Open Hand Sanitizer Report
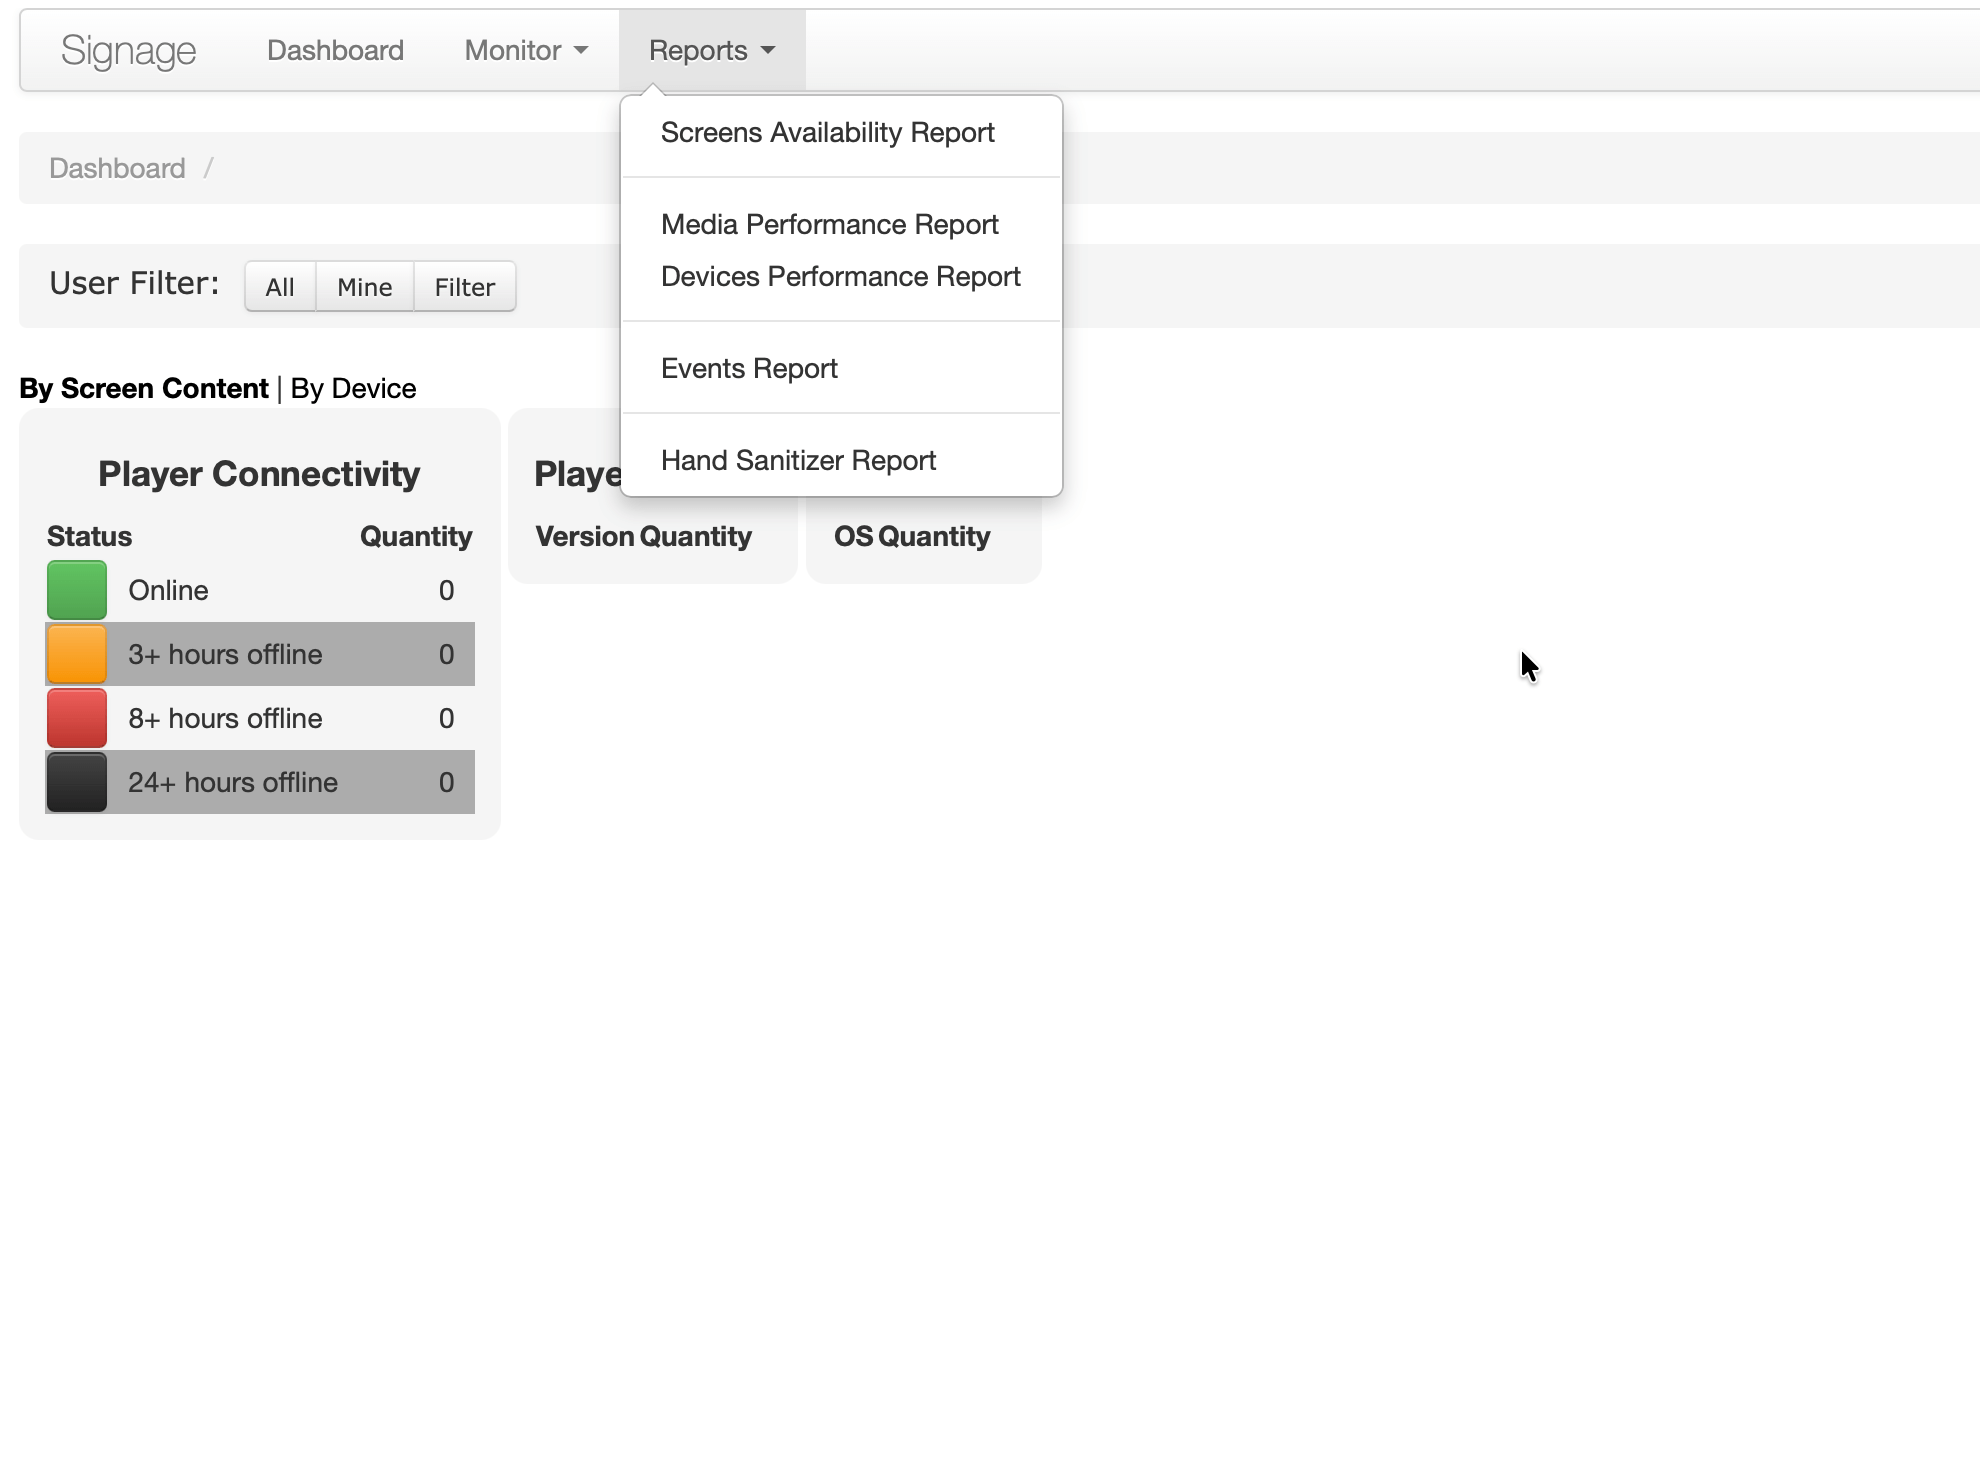Viewport: 1980px width, 1478px height. pyautogui.click(x=797, y=459)
